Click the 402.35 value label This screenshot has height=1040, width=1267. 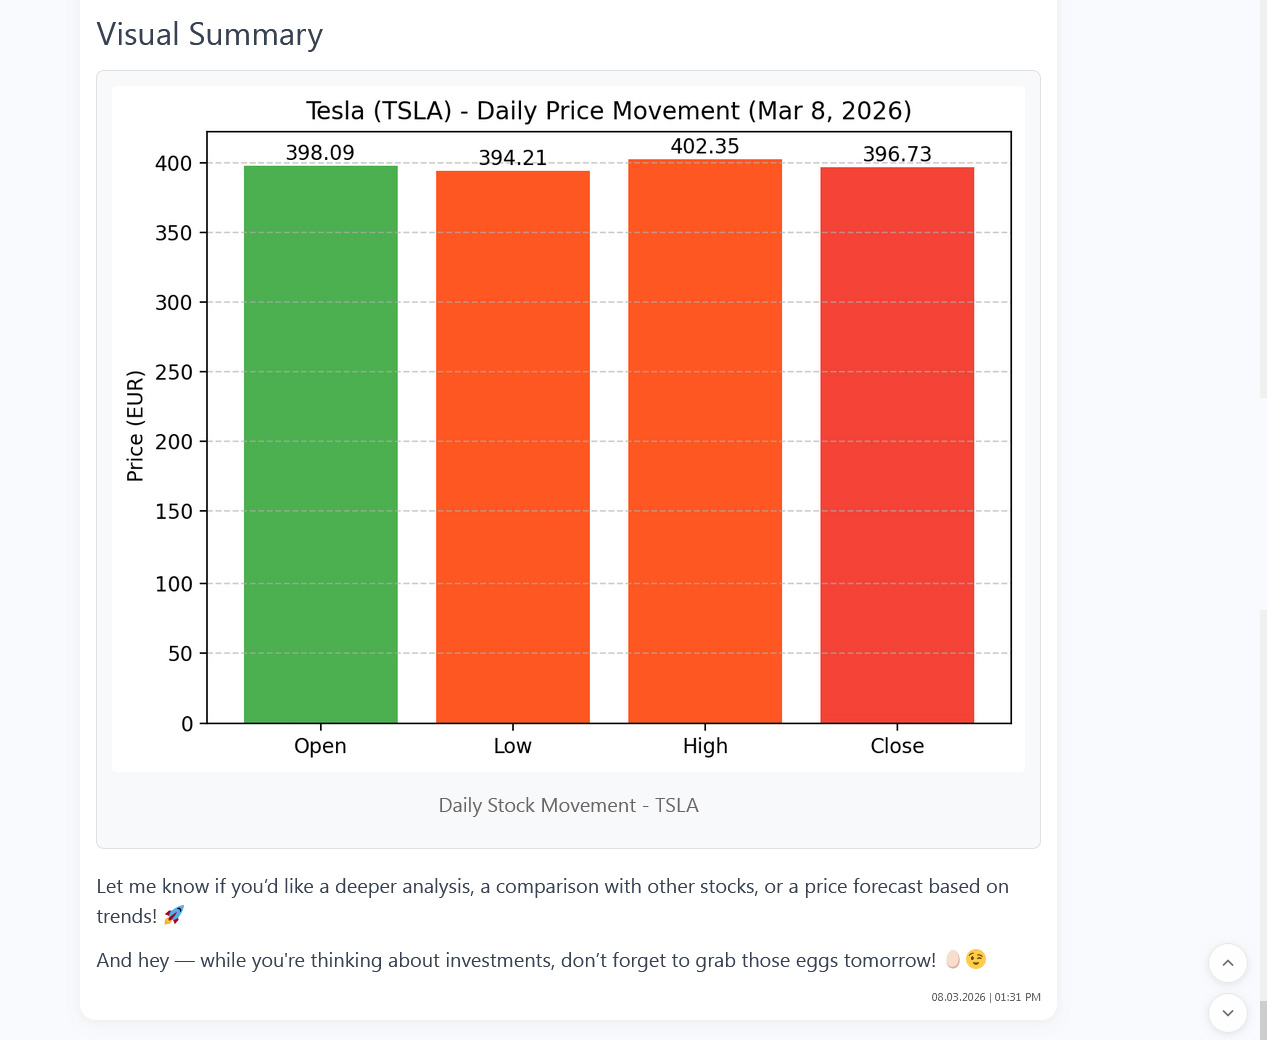[705, 146]
